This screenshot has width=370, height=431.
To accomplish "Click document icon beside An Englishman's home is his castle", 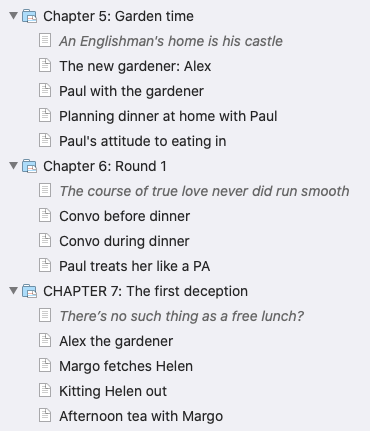I will pyautogui.click(x=45, y=41).
